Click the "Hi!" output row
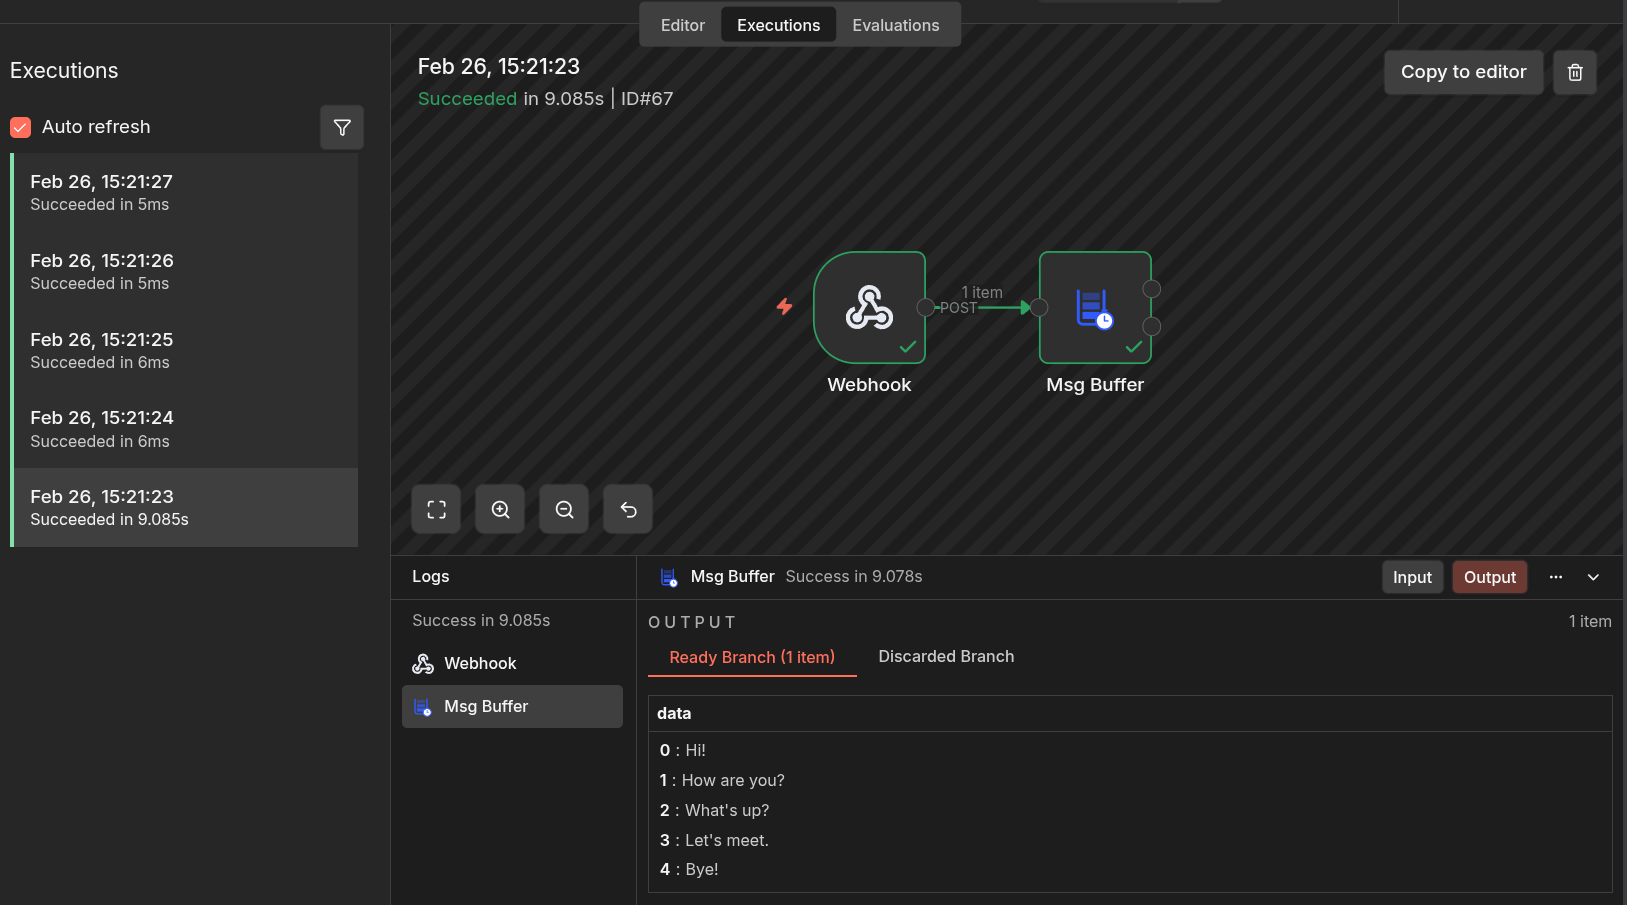Viewport: 1627px width, 905px height. 683,750
